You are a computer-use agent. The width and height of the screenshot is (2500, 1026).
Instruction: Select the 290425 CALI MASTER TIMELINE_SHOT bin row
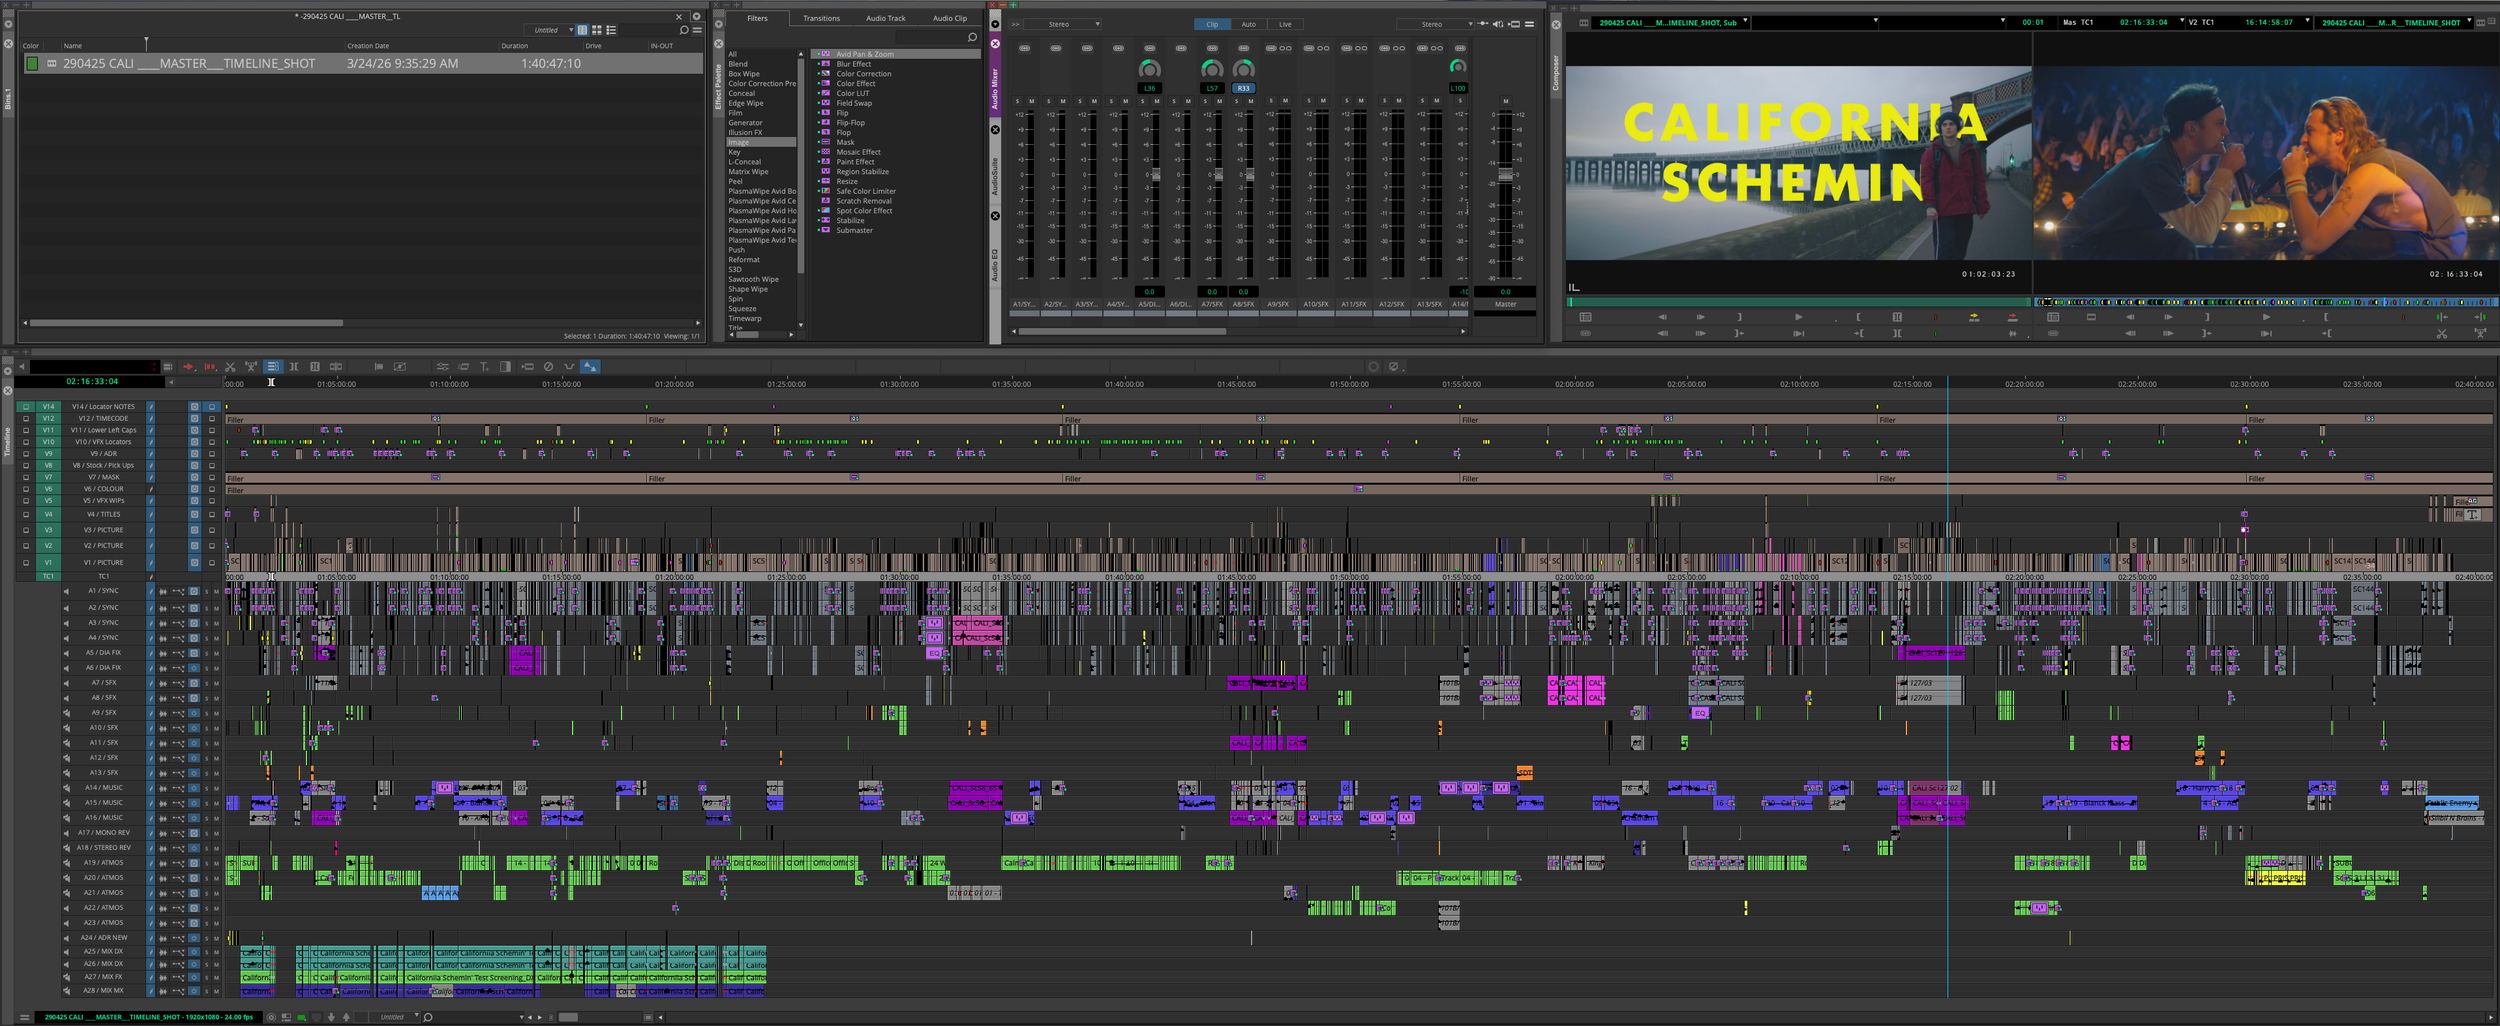[x=363, y=63]
